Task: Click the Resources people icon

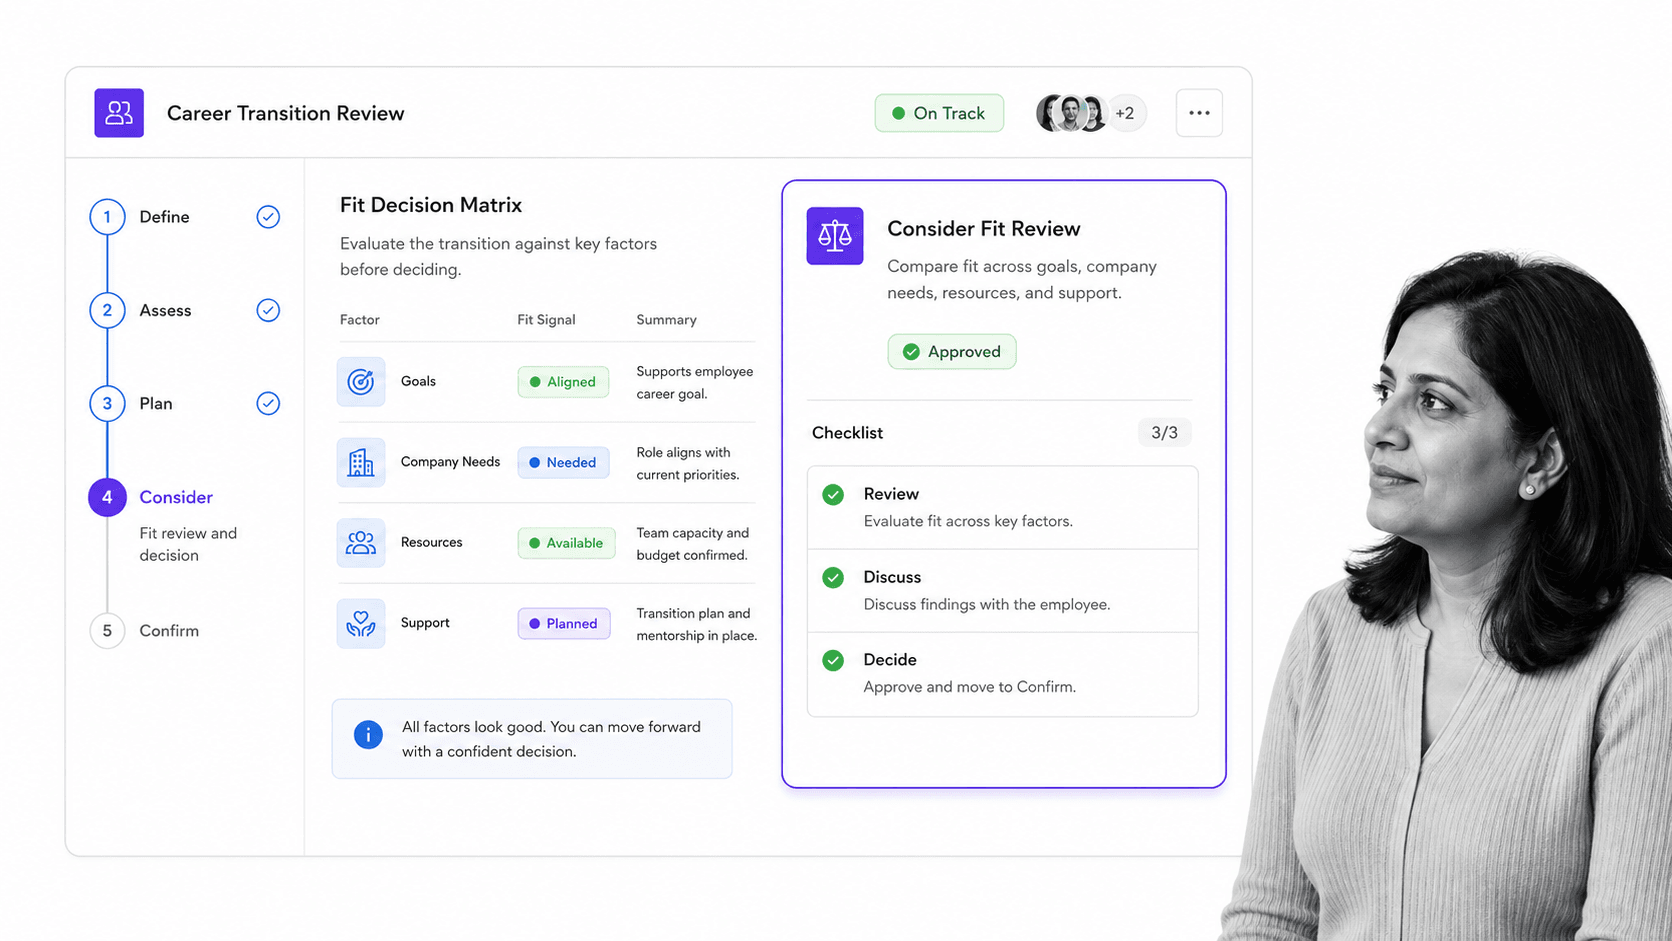Action: (361, 543)
